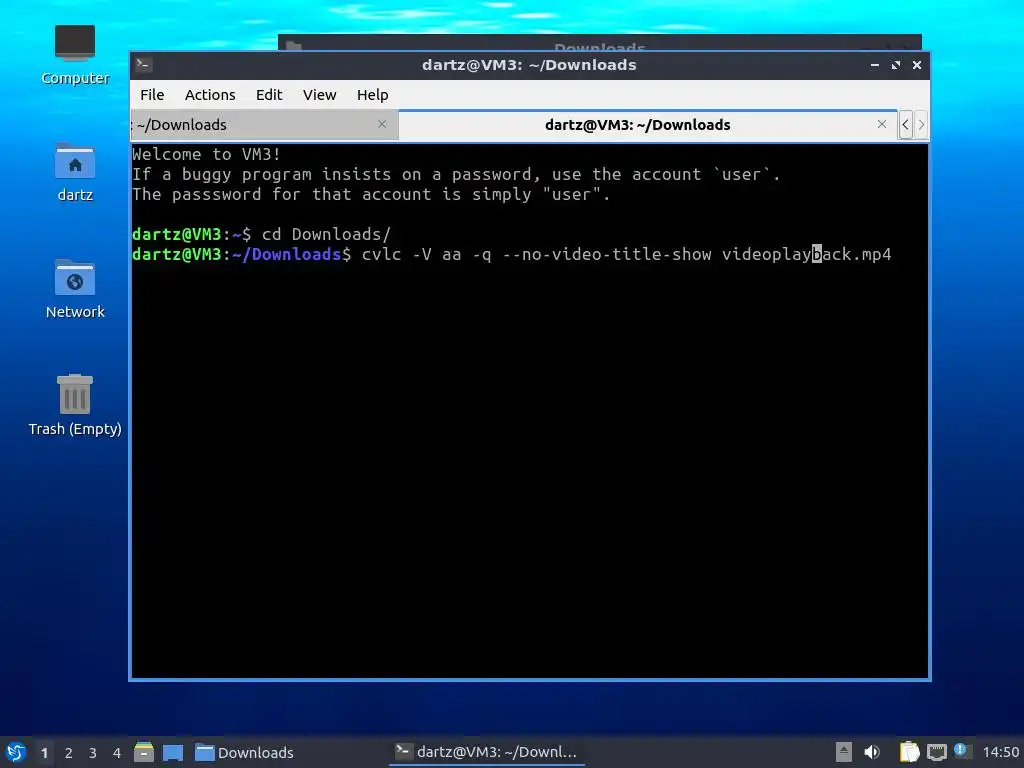1024x768 pixels.
Task: Select the dartz@VM3: ~/Downloads tab
Action: [647, 125]
